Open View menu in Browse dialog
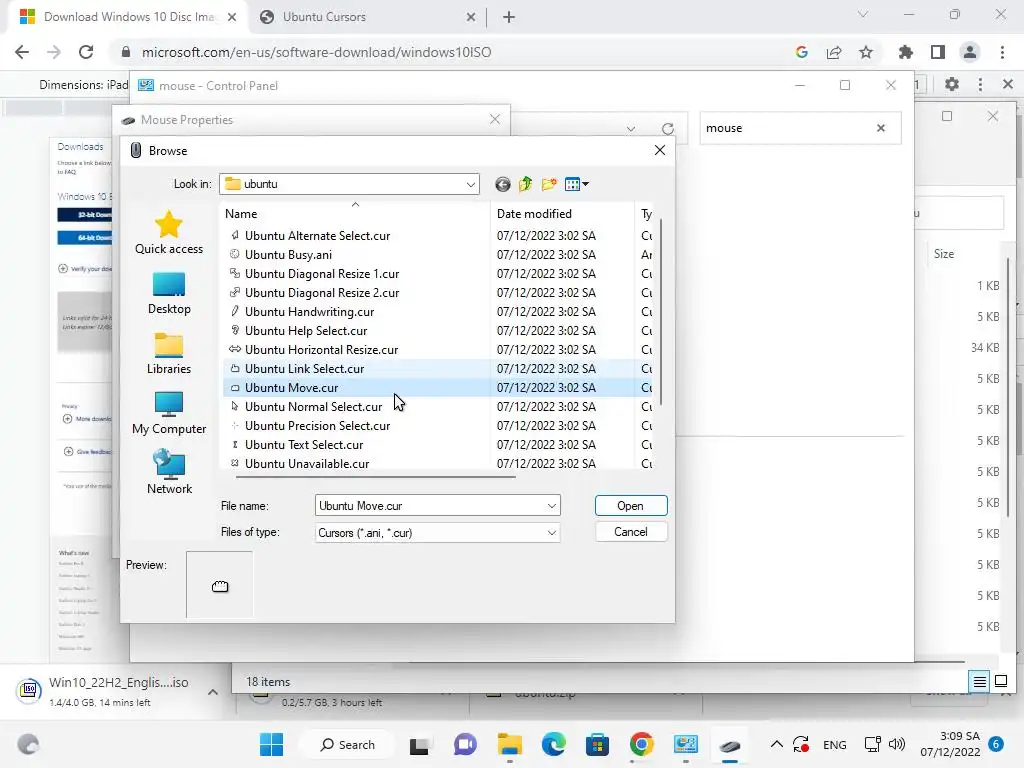The height and width of the screenshot is (768, 1024). pos(576,184)
